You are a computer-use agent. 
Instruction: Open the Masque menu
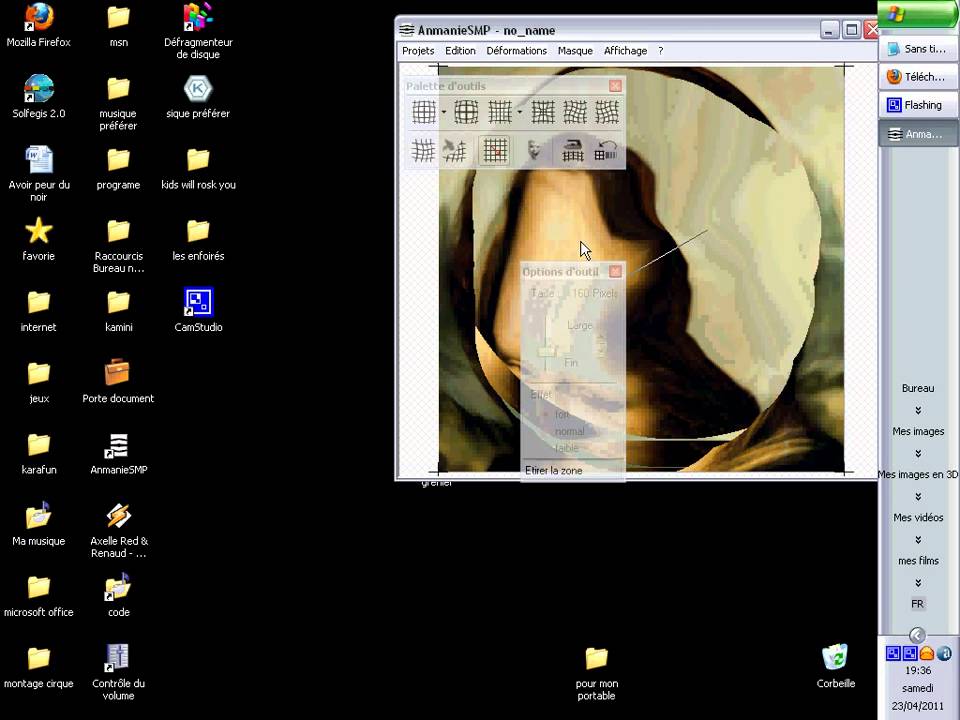[x=575, y=51]
